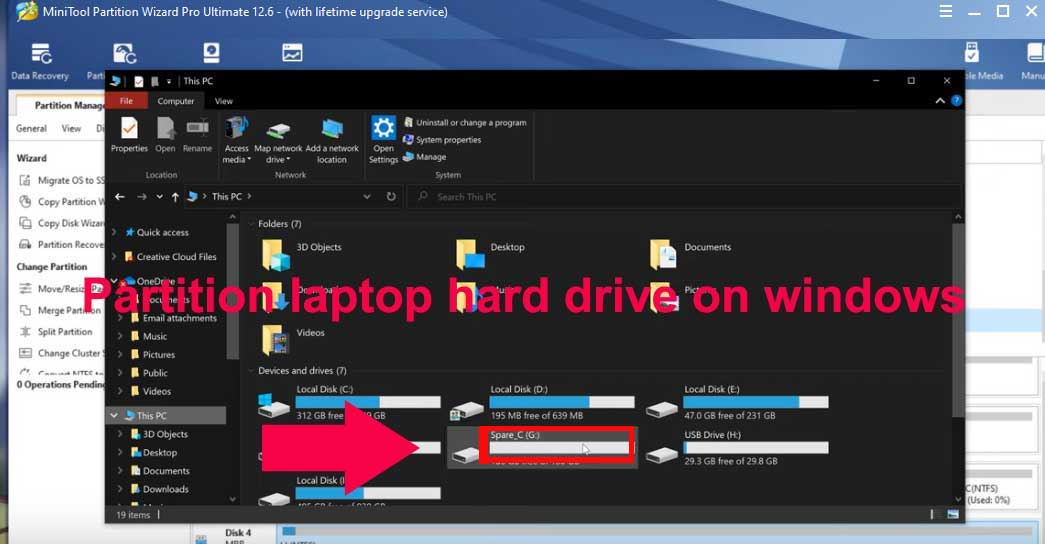Image resolution: width=1045 pixels, height=544 pixels.
Task: Collapse Devices and drives (7) group
Action: pos(252,371)
